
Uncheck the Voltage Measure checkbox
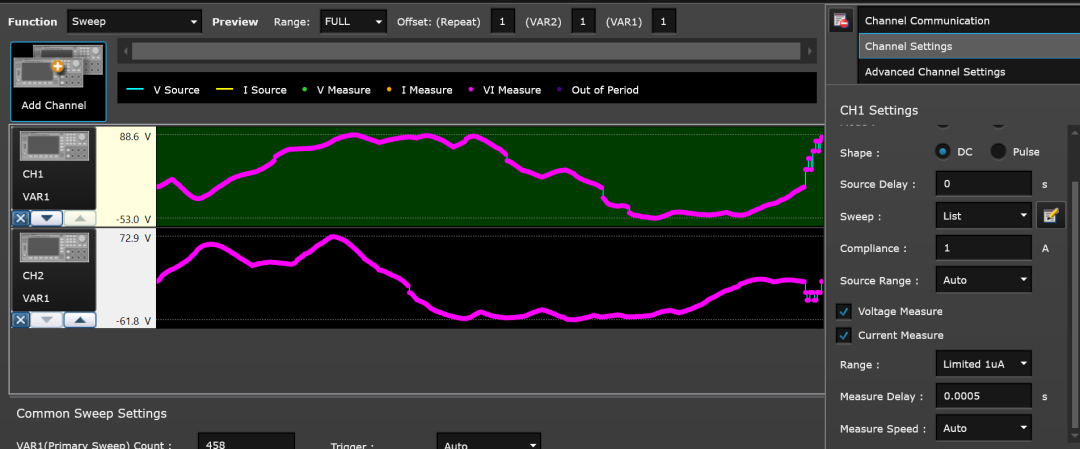click(844, 311)
